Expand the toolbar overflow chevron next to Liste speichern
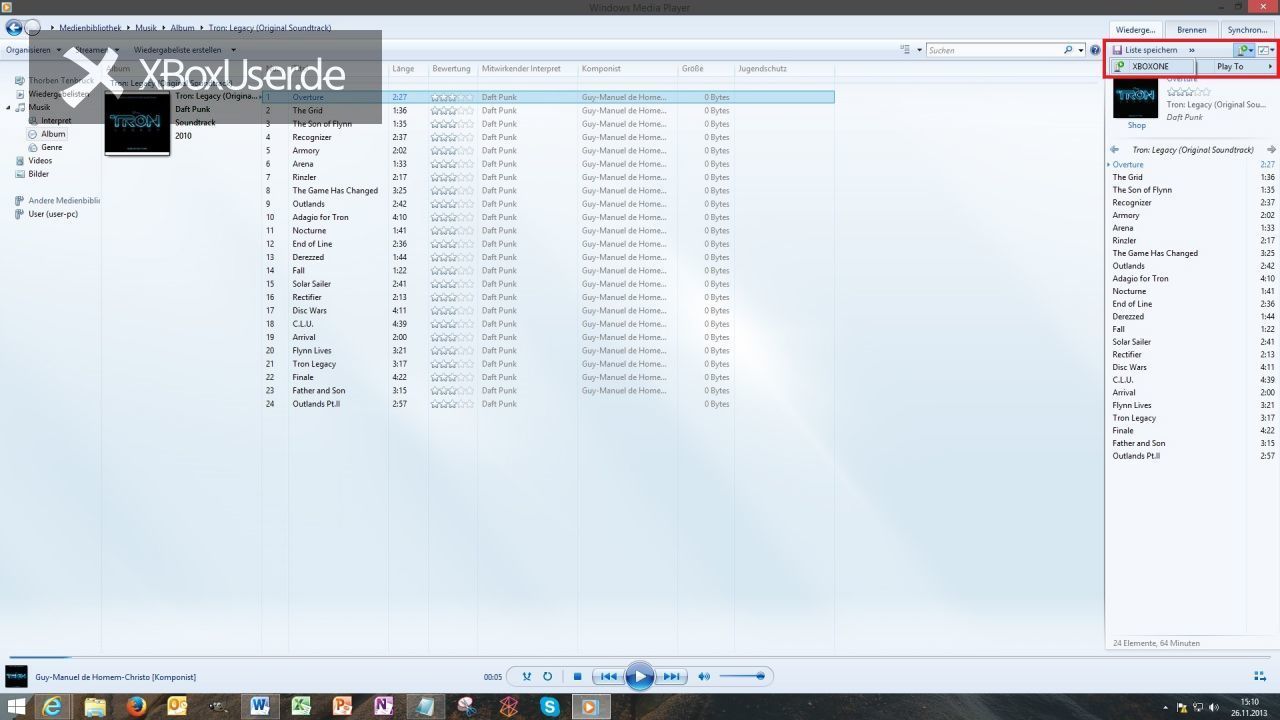This screenshot has height=720, width=1280. 1192,50
